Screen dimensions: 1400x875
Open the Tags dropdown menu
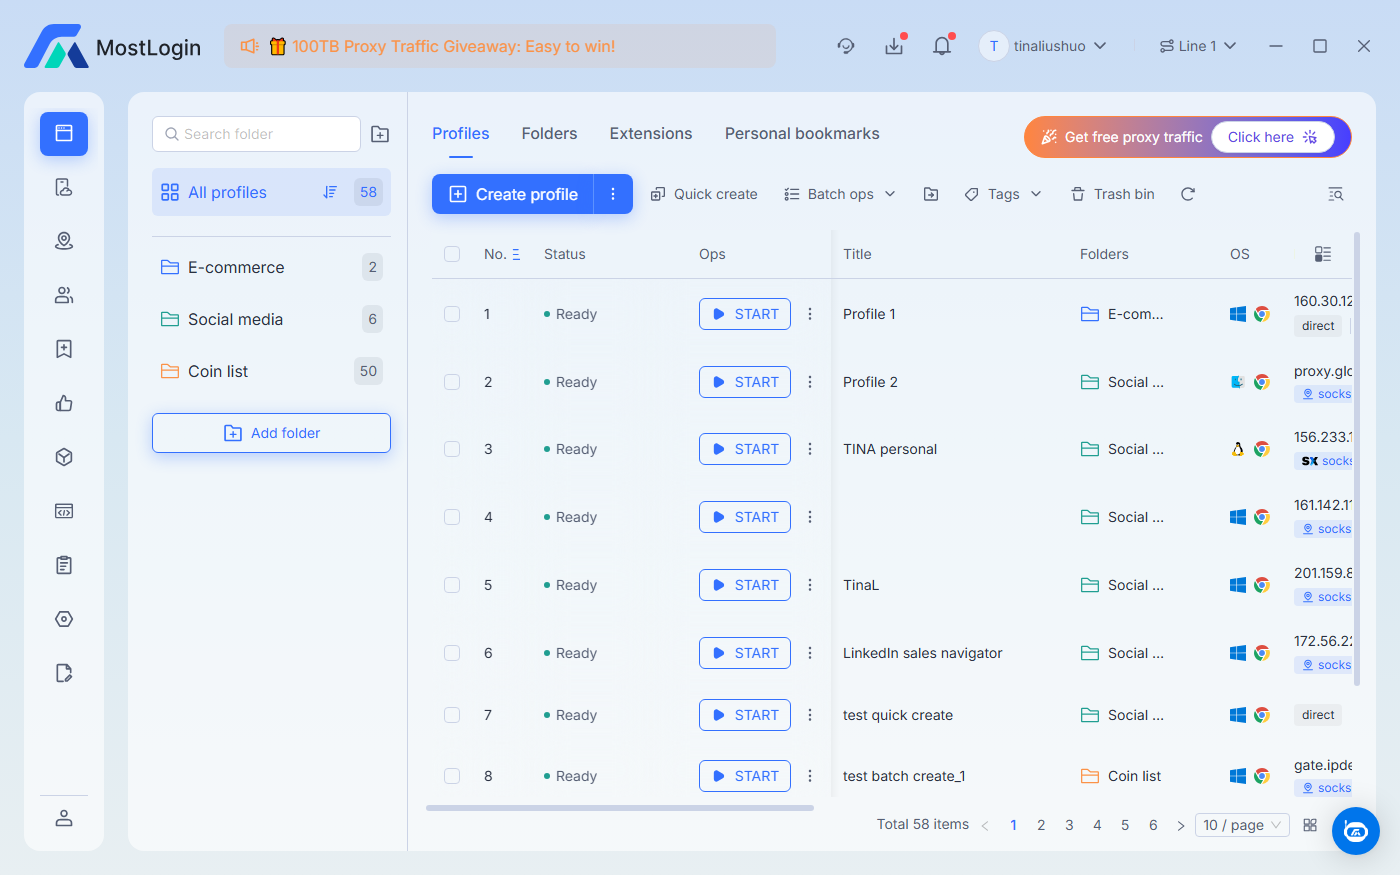pos(1003,194)
